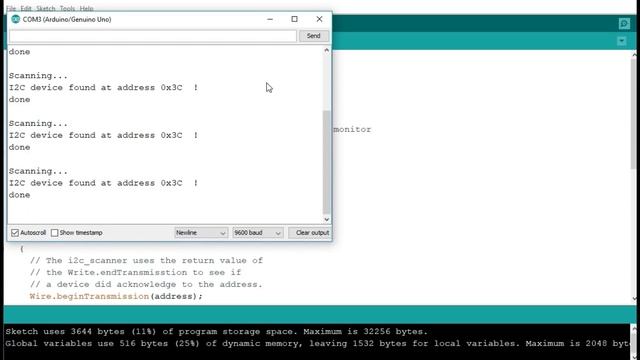Close the COM3 serial monitor window
640x360 pixels.
(319, 19)
